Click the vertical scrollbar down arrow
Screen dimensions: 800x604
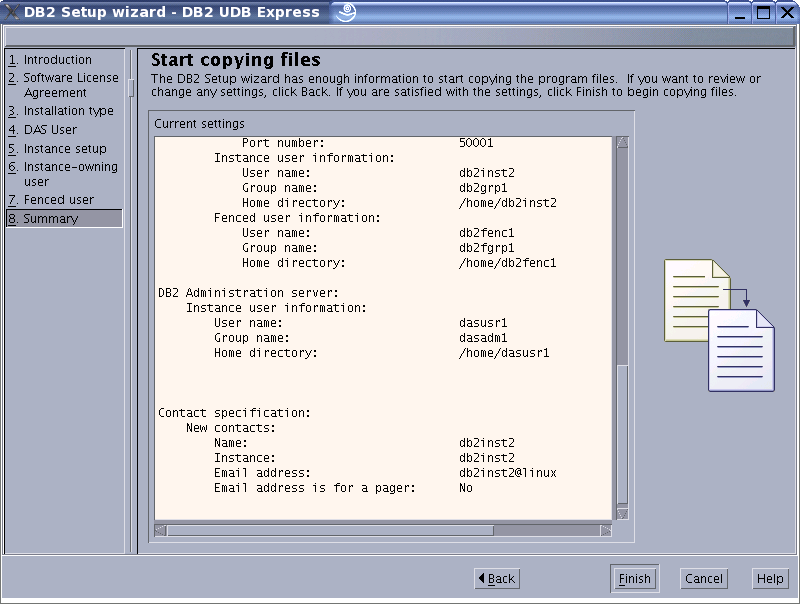point(622,513)
